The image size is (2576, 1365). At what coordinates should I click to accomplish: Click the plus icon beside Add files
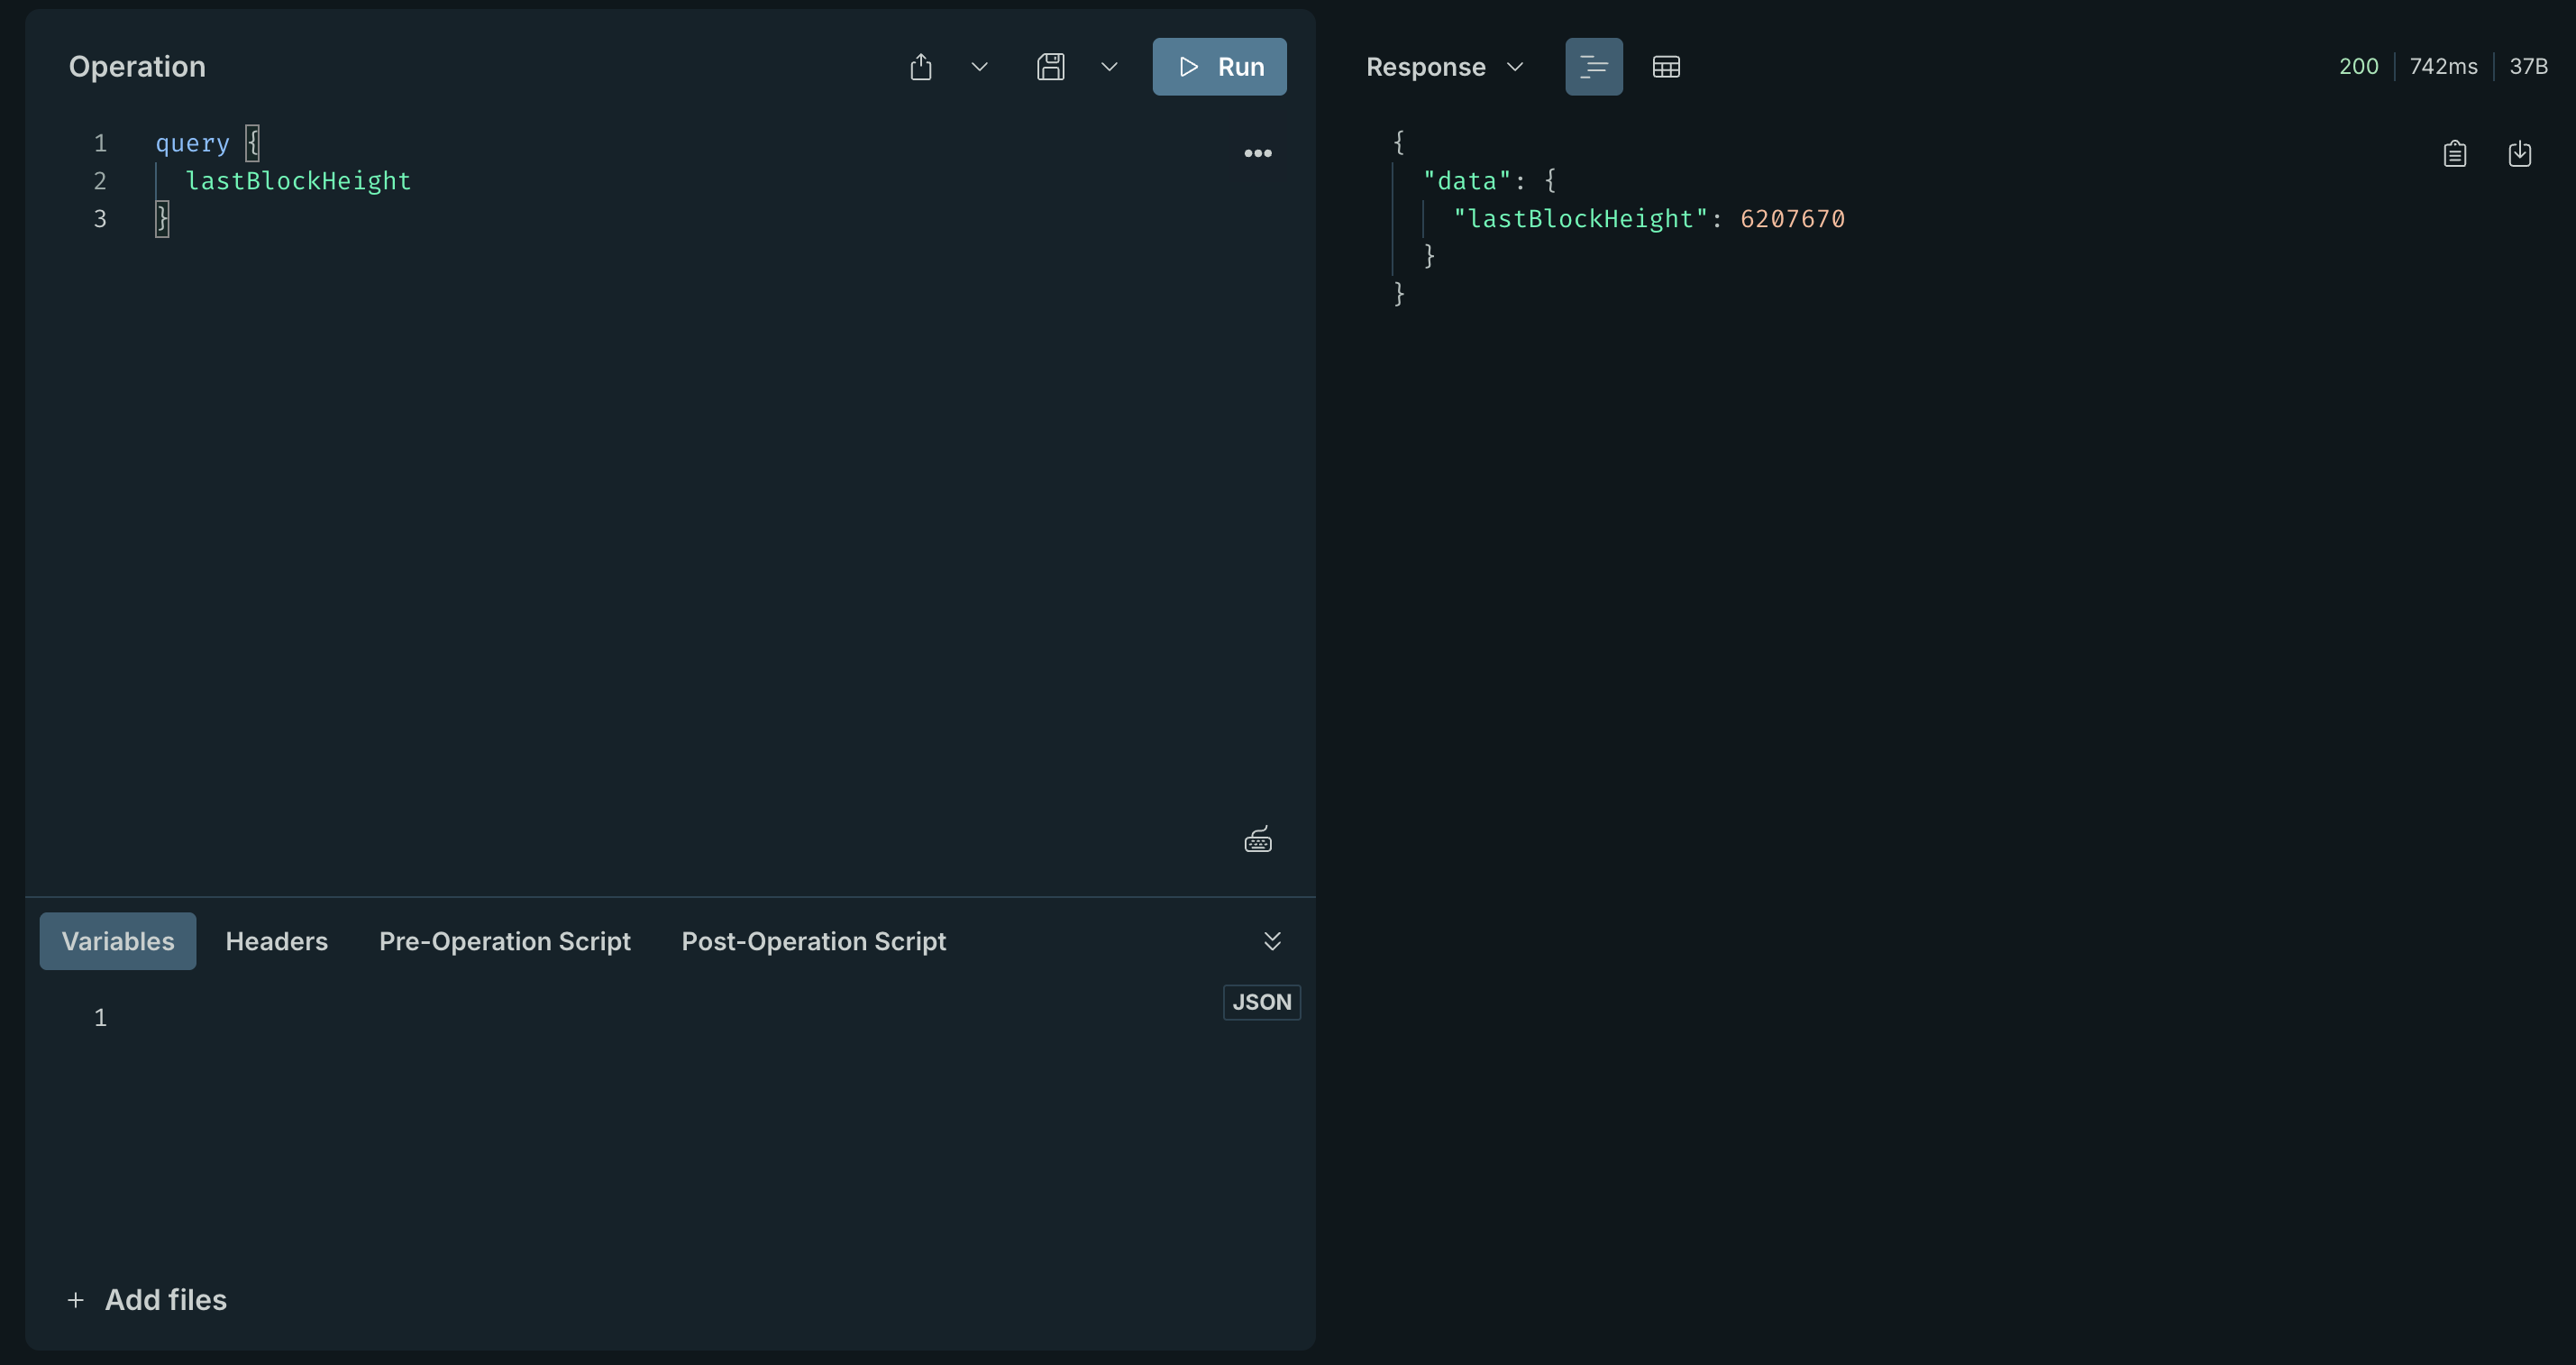point(76,1300)
